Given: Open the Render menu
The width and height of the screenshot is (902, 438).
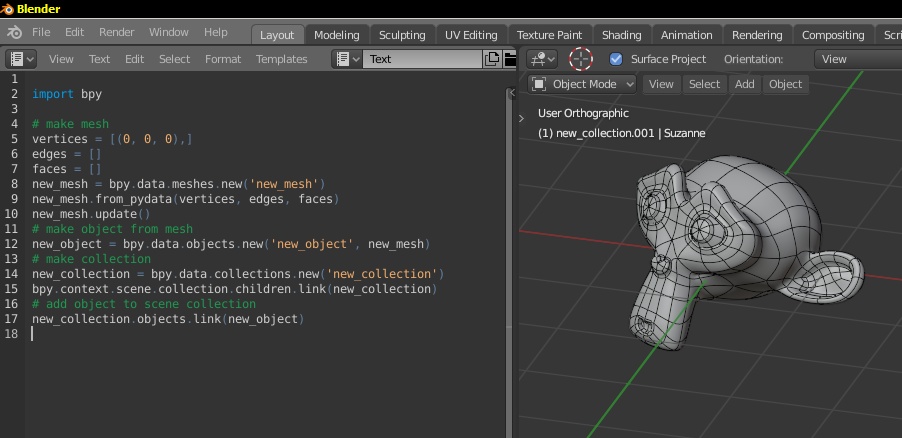Looking at the screenshot, I should (x=117, y=32).
